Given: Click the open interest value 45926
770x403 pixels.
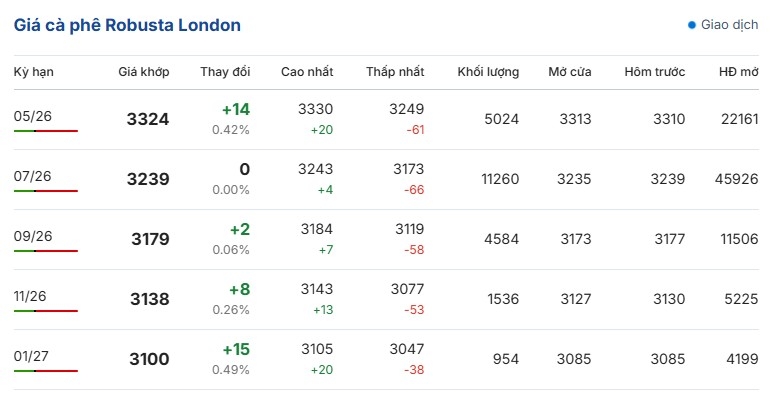Looking at the screenshot, I should click(737, 179).
